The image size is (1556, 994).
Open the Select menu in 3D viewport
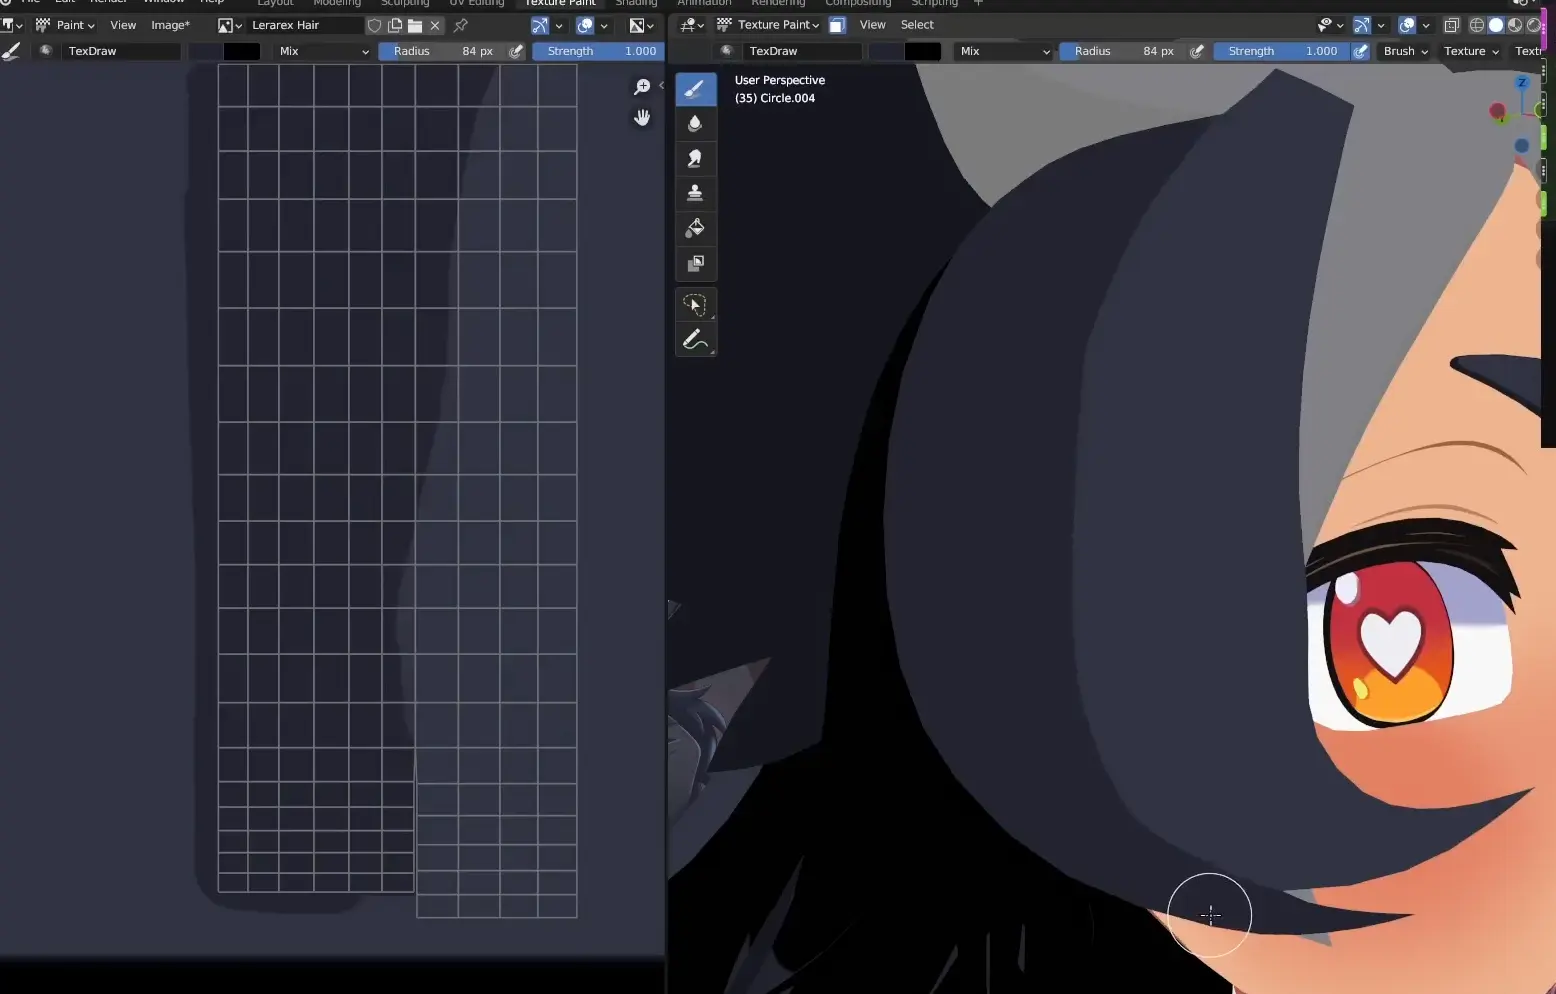coord(916,25)
